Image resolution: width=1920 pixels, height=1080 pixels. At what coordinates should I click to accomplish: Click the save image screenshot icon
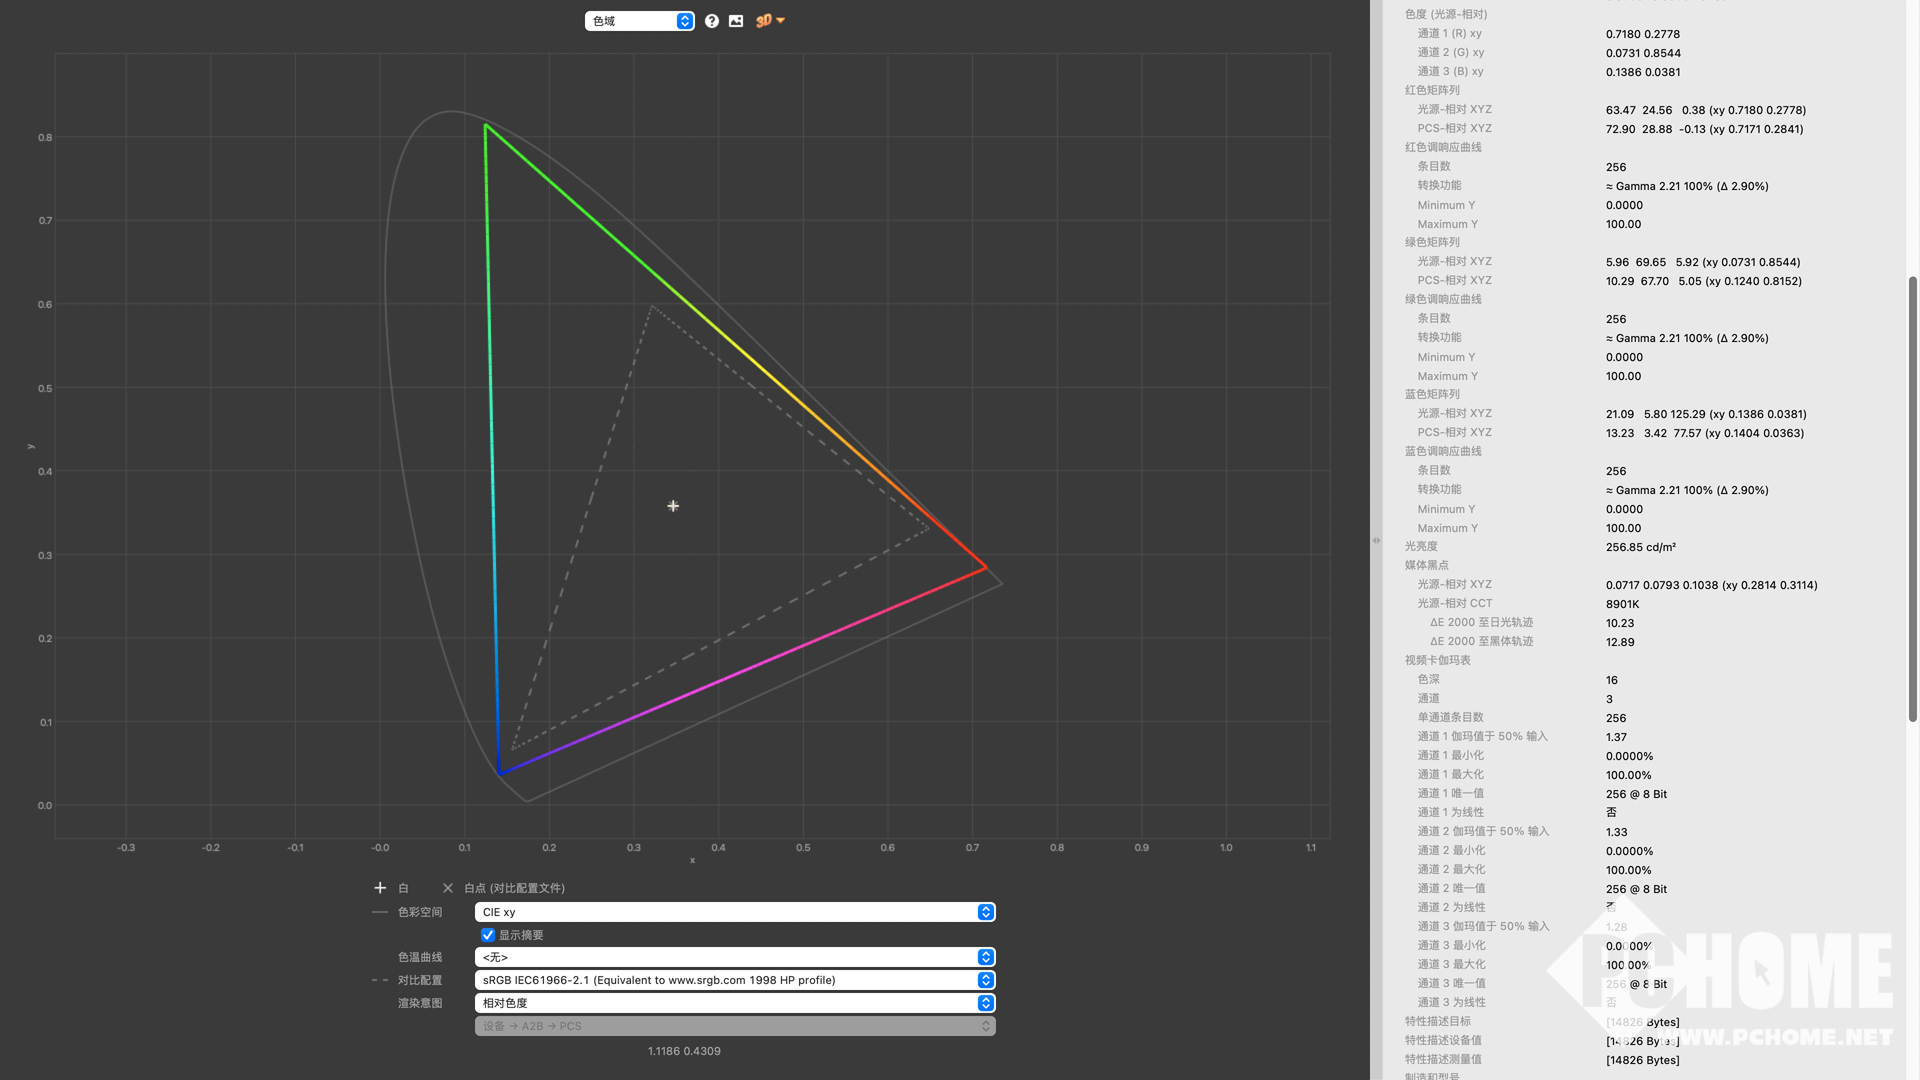[736, 21]
